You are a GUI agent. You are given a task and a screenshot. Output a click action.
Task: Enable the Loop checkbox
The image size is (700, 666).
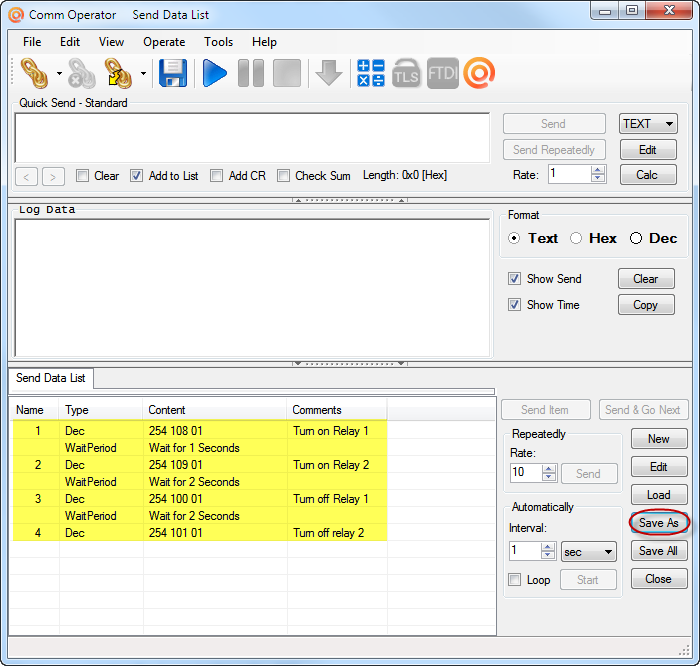click(x=515, y=580)
